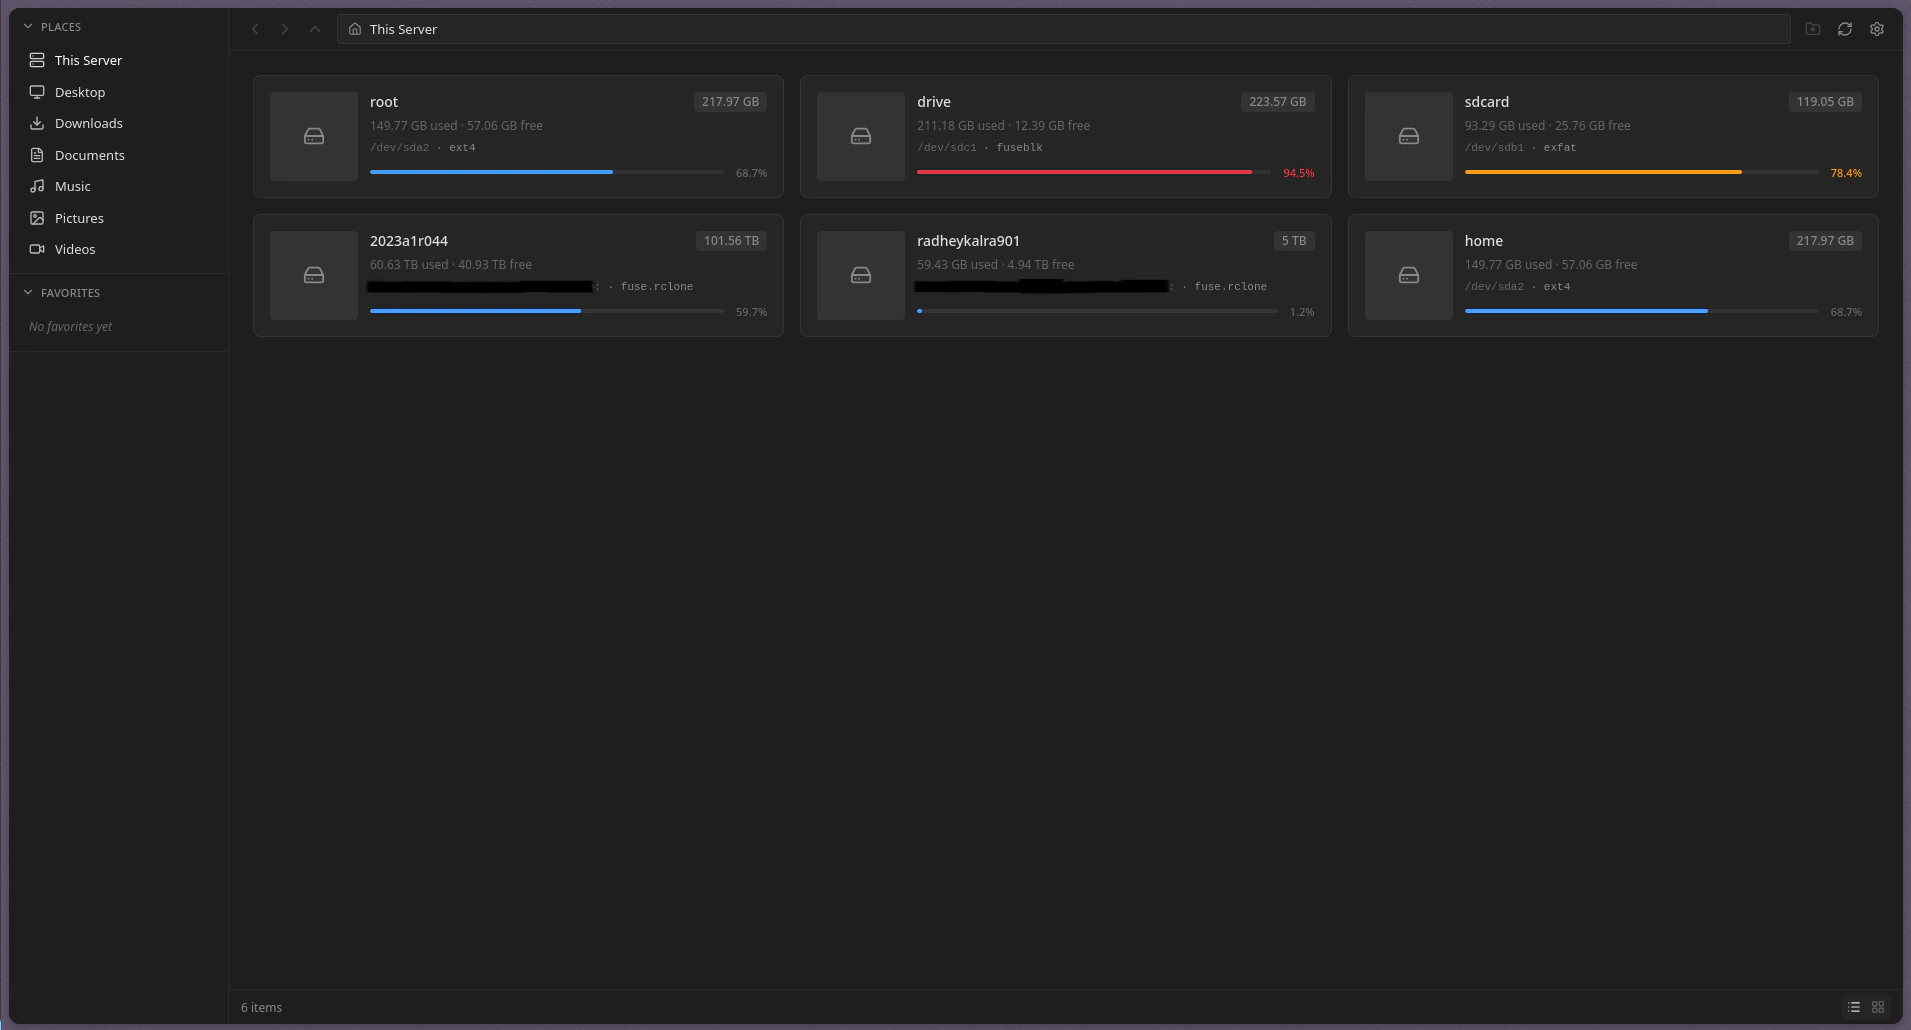Click root's 68.7% usage bar
Image resolution: width=1911 pixels, height=1030 pixels.
coord(547,172)
